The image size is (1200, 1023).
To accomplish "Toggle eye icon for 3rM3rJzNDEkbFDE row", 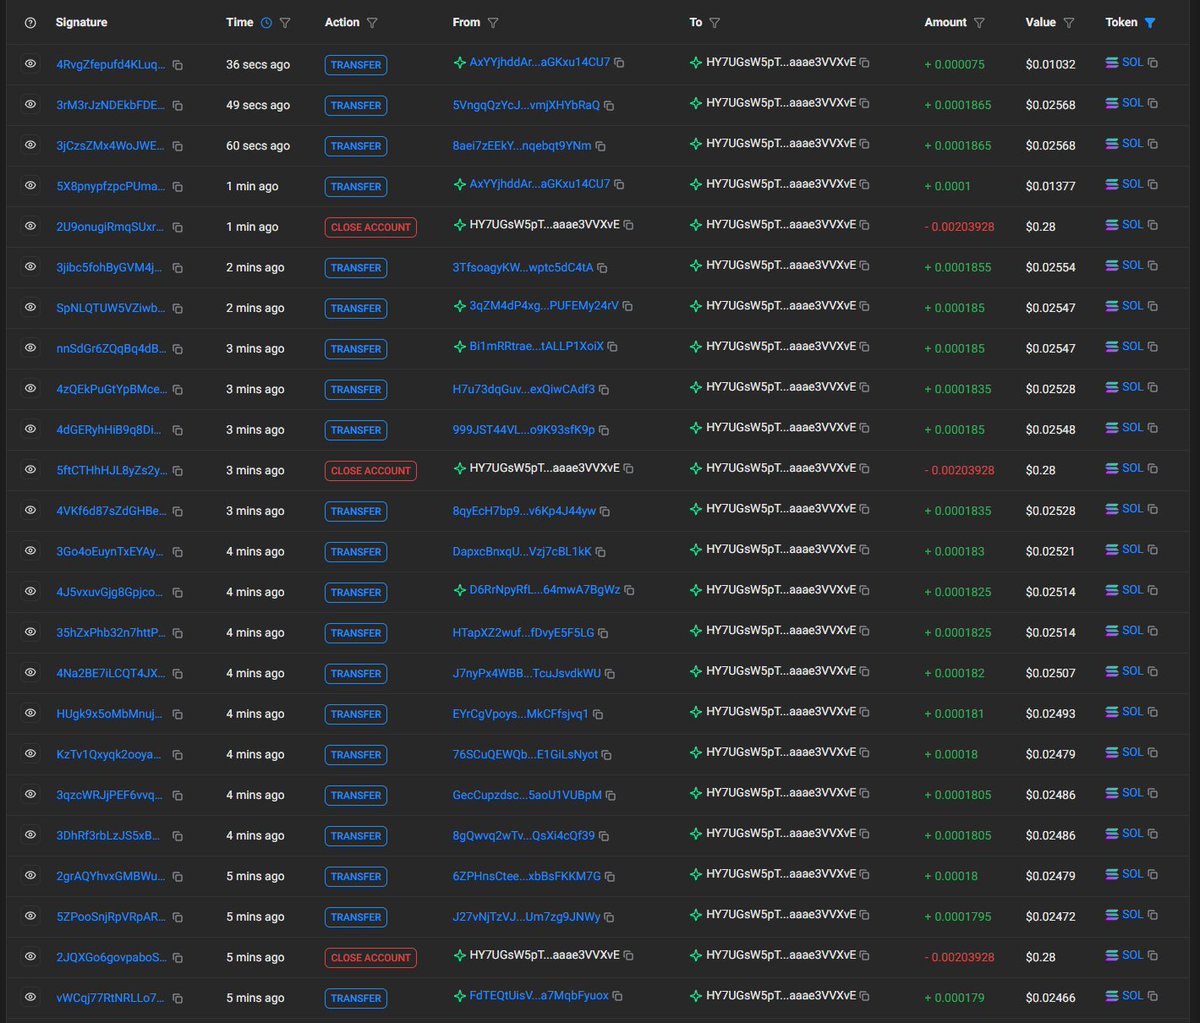I will tap(30, 105).
